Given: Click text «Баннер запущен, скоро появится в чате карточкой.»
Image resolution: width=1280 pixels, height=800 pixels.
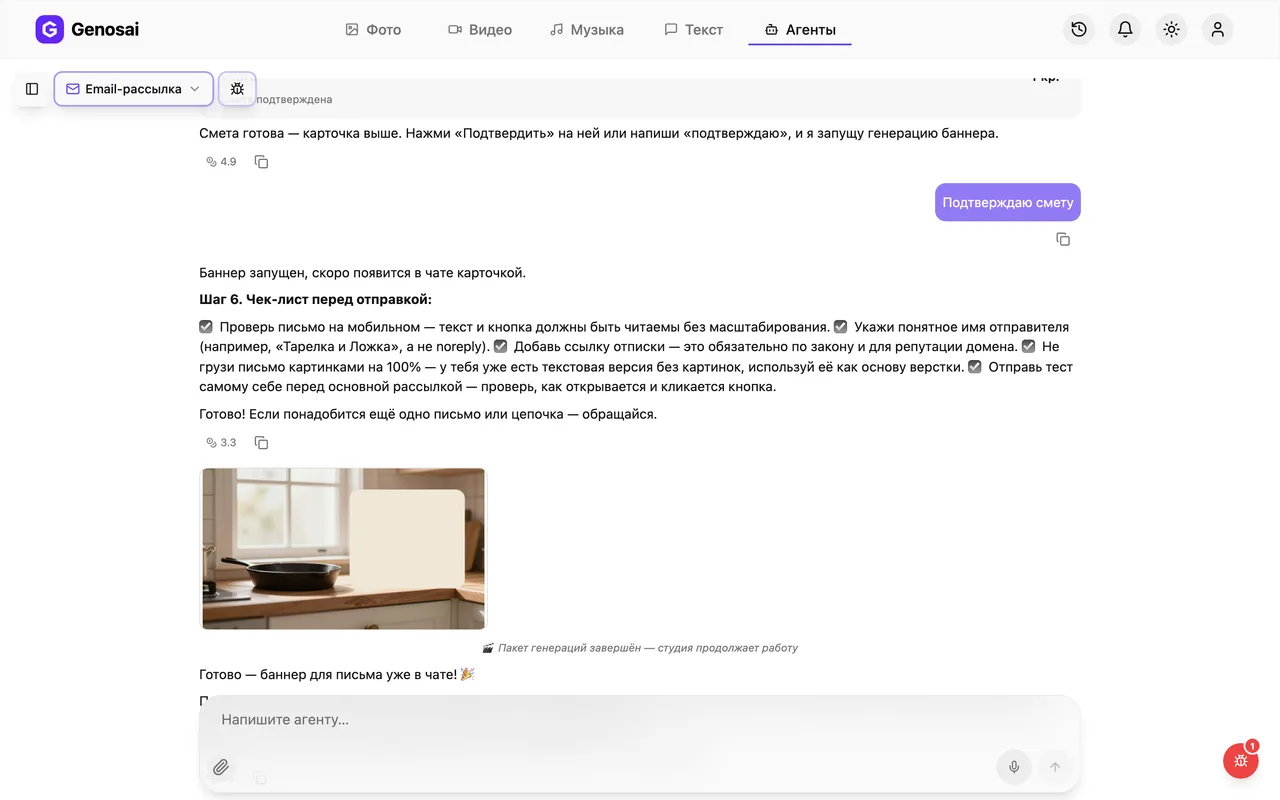Looking at the screenshot, I should click(362, 272).
